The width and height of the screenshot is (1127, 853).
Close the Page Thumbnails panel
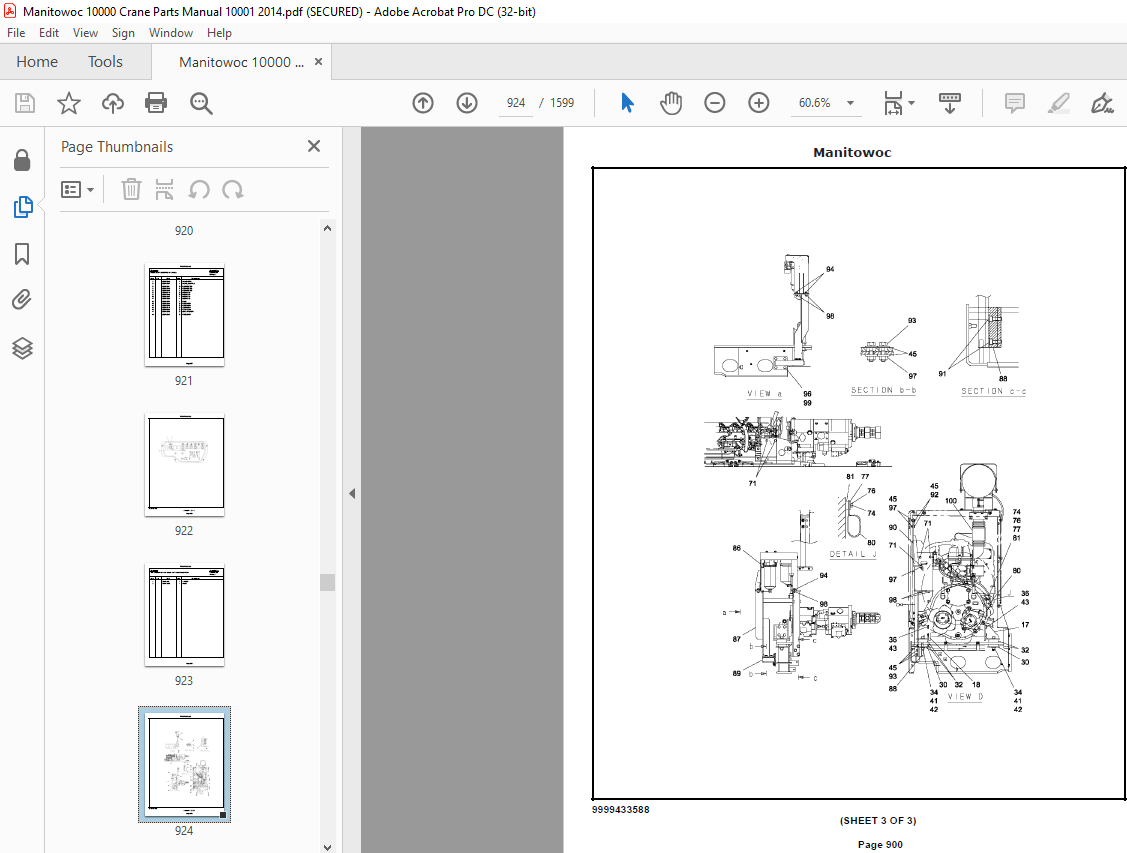[314, 146]
